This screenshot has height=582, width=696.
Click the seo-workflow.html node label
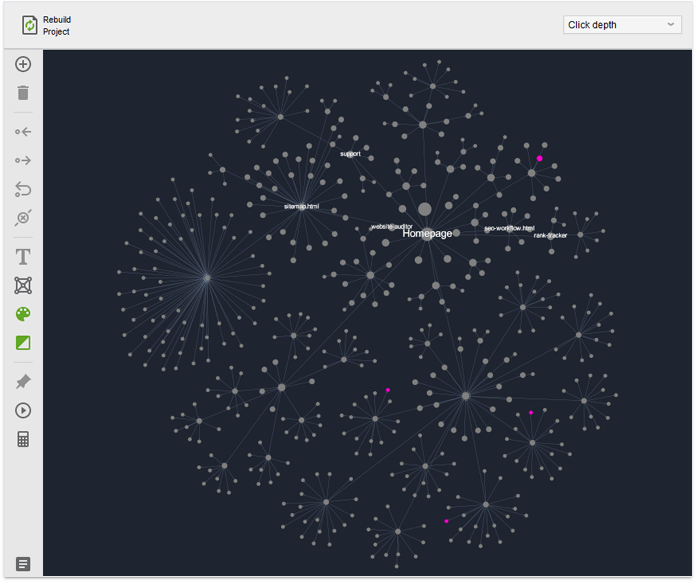click(x=509, y=228)
